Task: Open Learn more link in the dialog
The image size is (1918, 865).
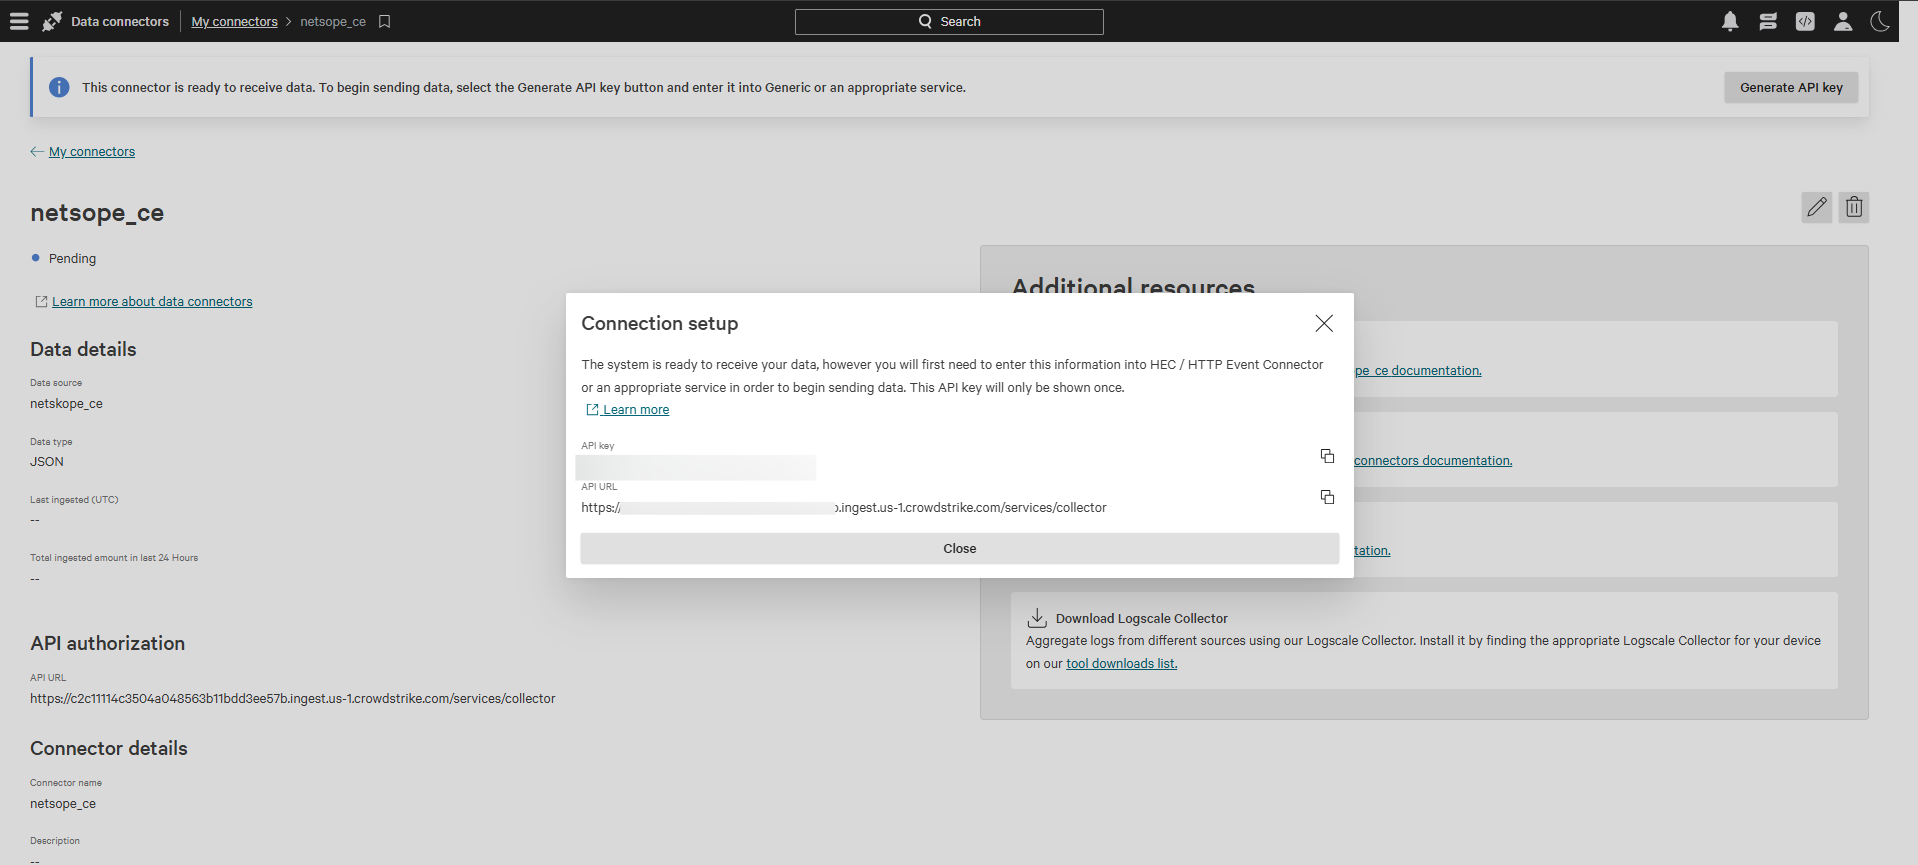Action: [636, 410]
